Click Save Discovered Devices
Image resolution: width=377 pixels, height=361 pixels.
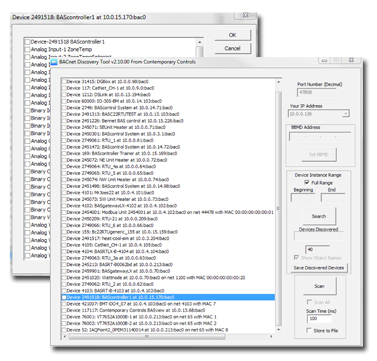pyautogui.click(x=319, y=268)
